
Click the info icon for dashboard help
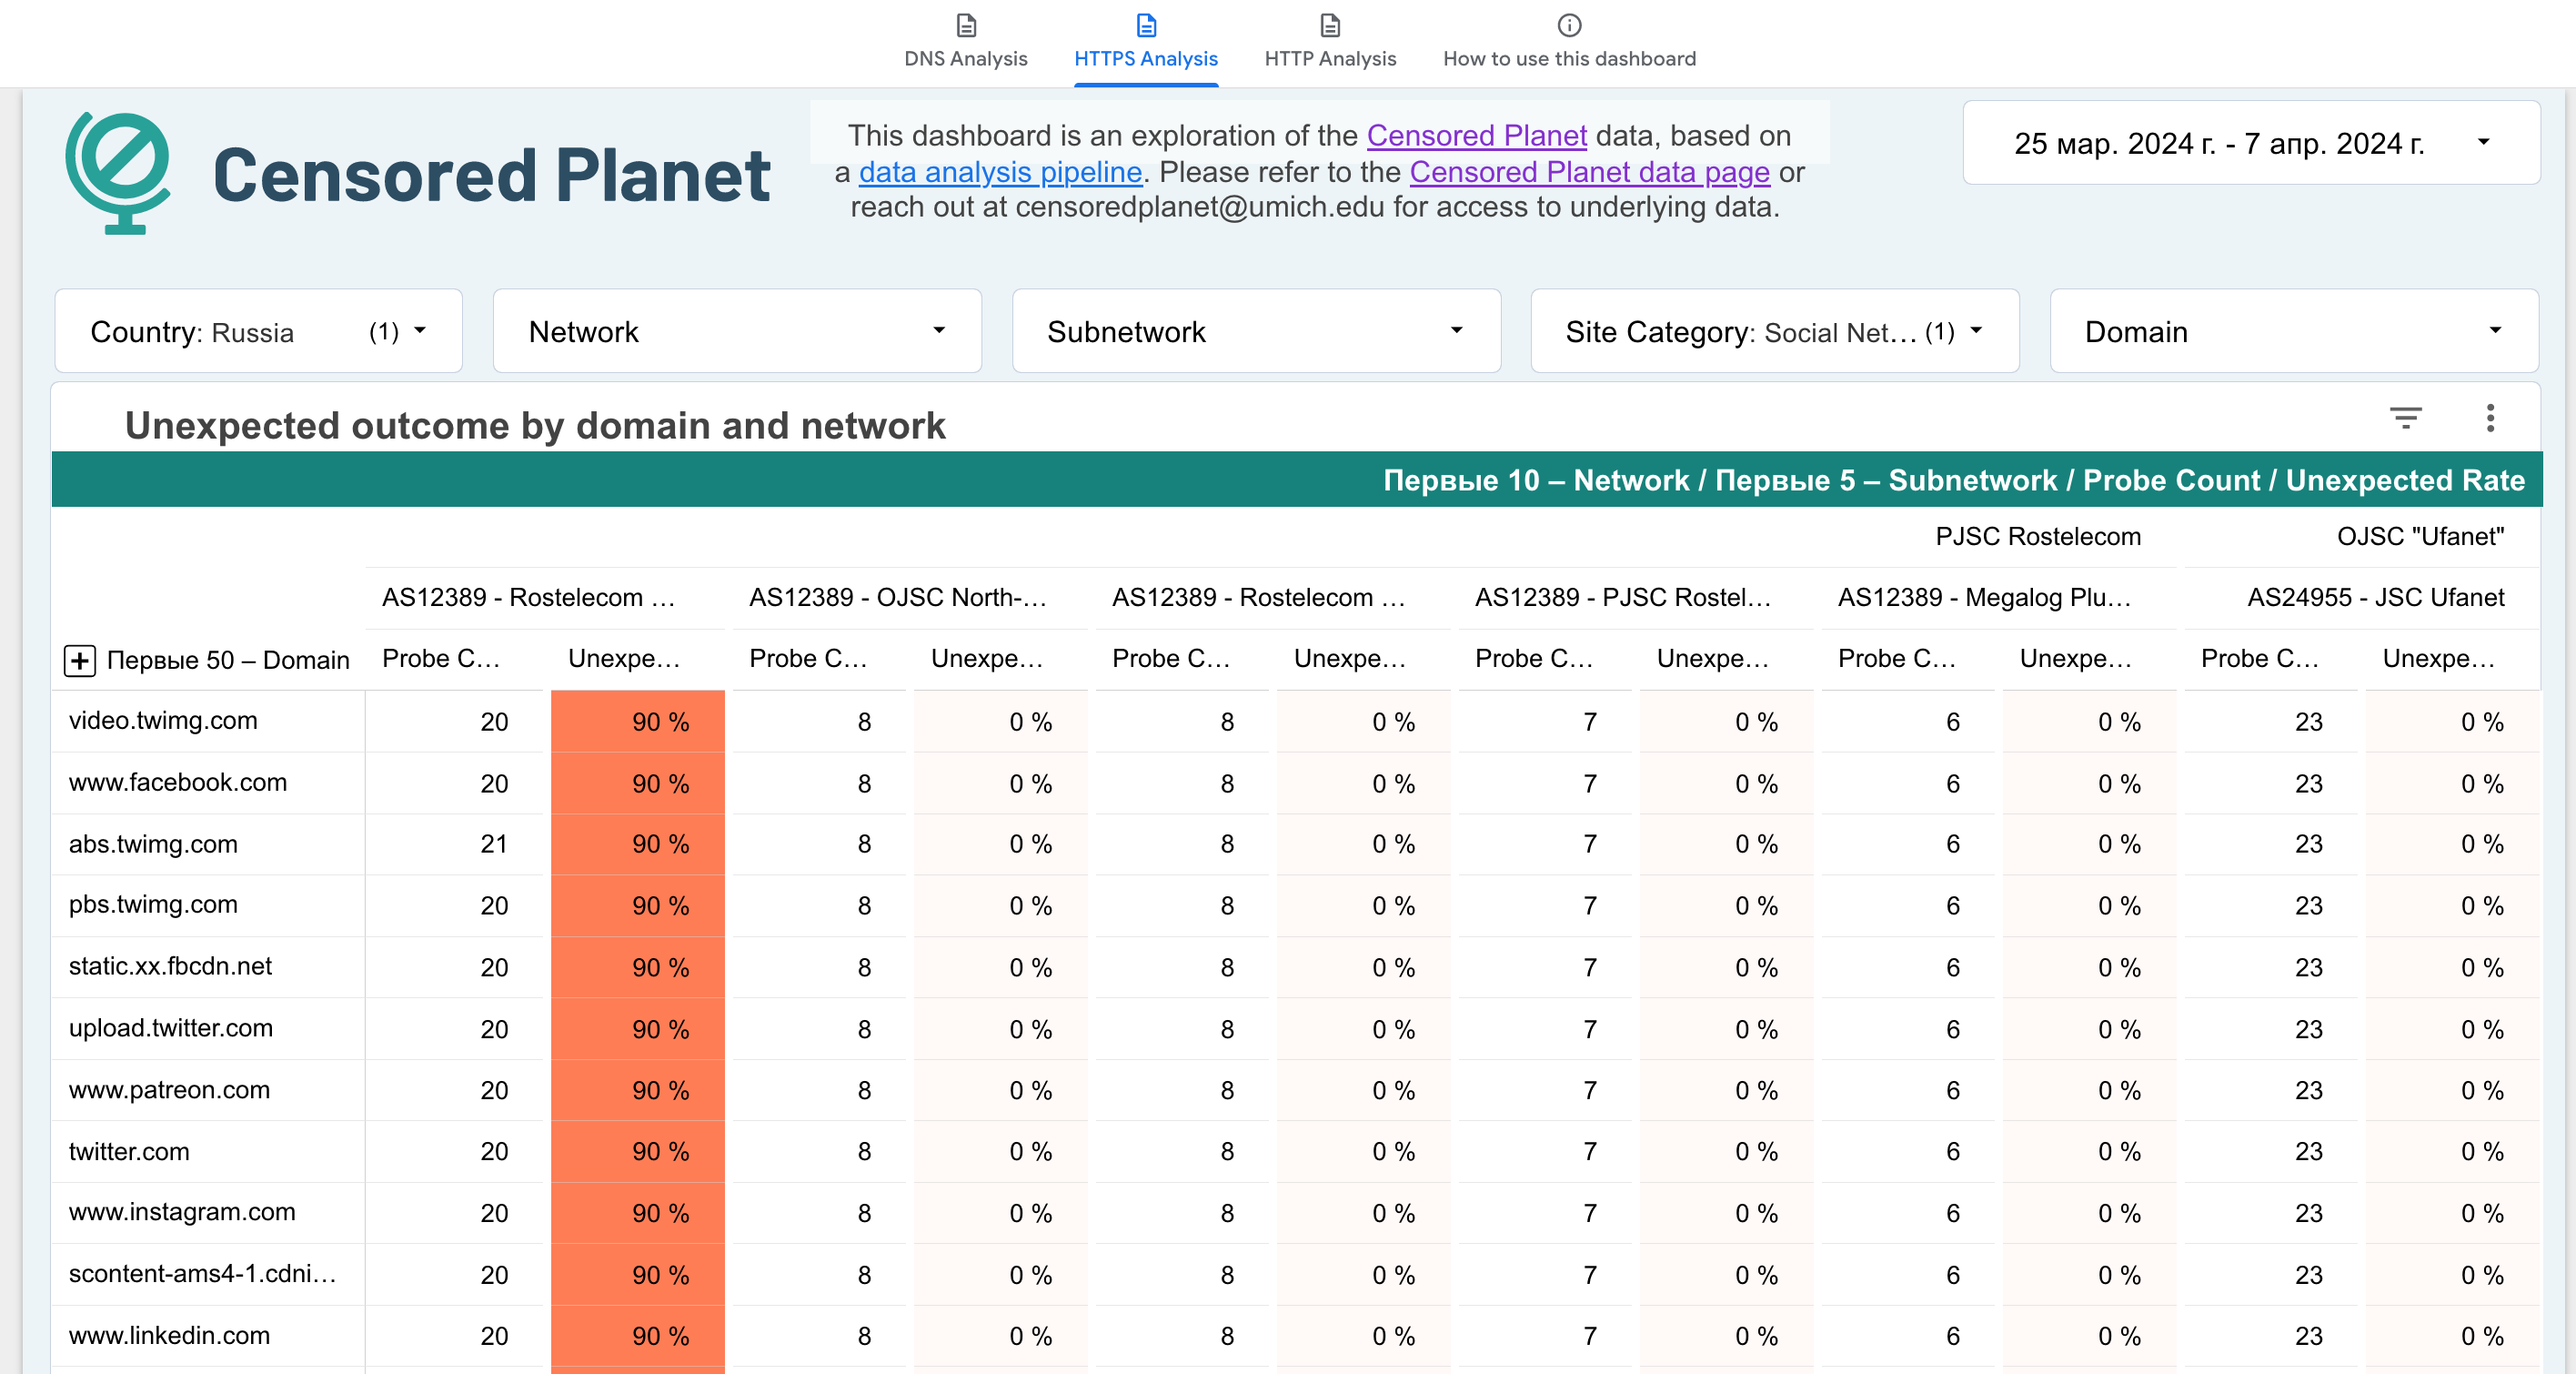pos(1569,25)
